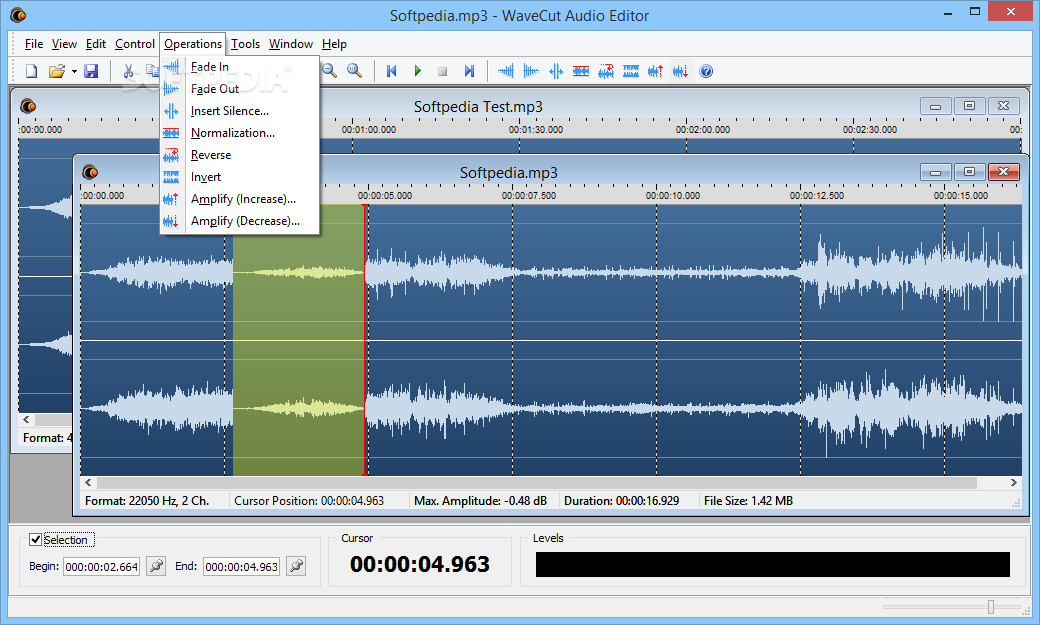This screenshot has width=1040, height=625.
Task: Click the 00:01:30.000 mark in Softpedia Test.mp3
Action: (536, 129)
